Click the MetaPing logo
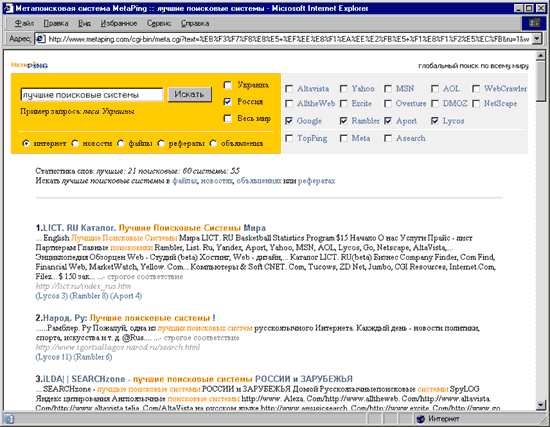This screenshot has height=427, width=550. [x=29, y=65]
